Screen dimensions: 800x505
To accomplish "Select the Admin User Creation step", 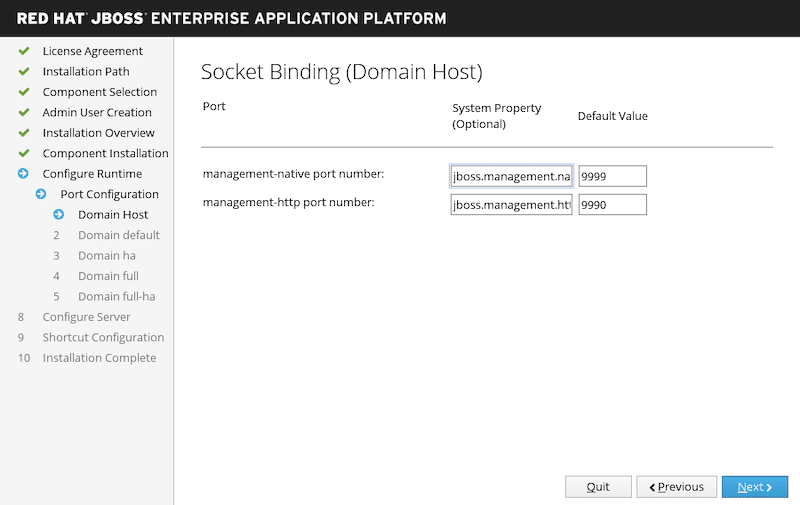I will pyautogui.click(x=97, y=112).
